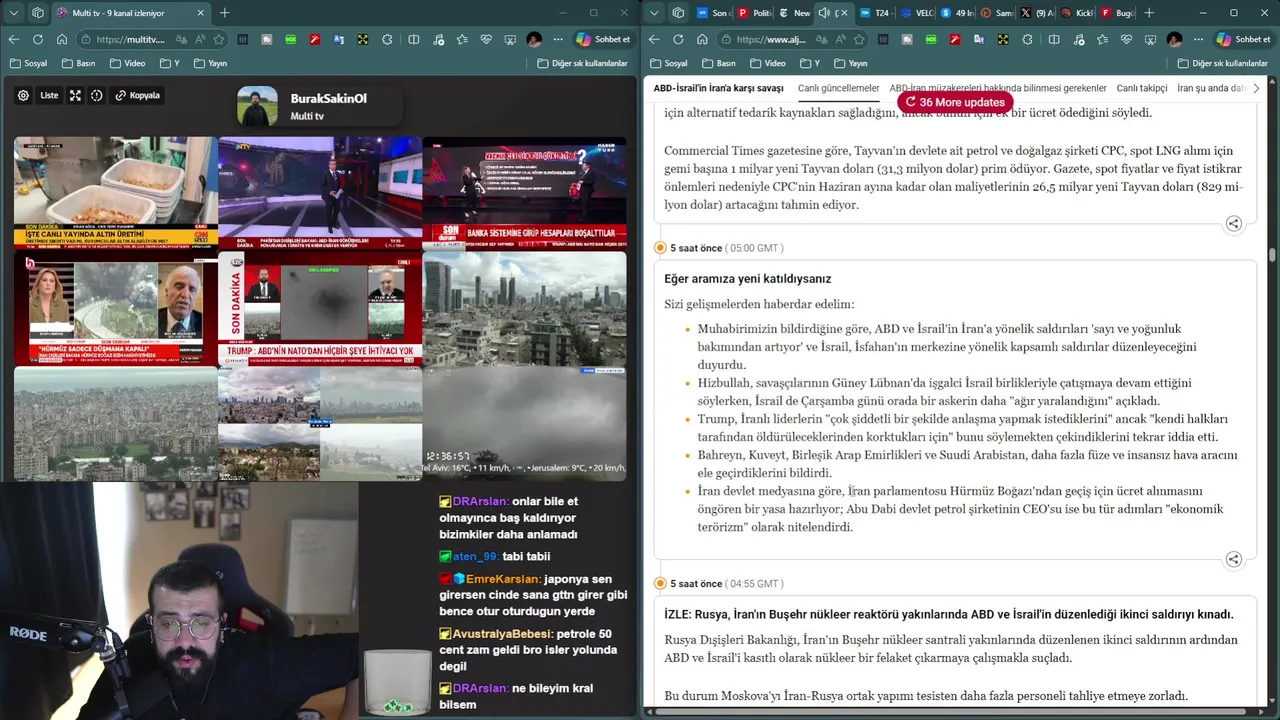Click the Liste button in Multi tv
Screen dimensions: 1280x720
coord(49,96)
